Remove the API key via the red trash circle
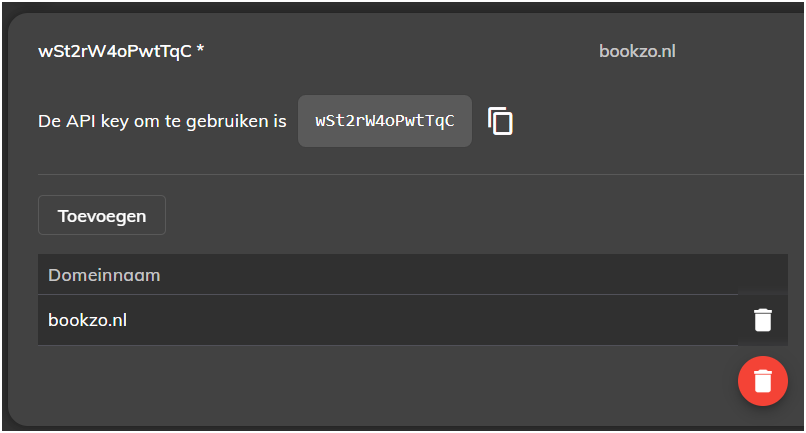Image resolution: width=806 pixels, height=433 pixels. point(763,381)
